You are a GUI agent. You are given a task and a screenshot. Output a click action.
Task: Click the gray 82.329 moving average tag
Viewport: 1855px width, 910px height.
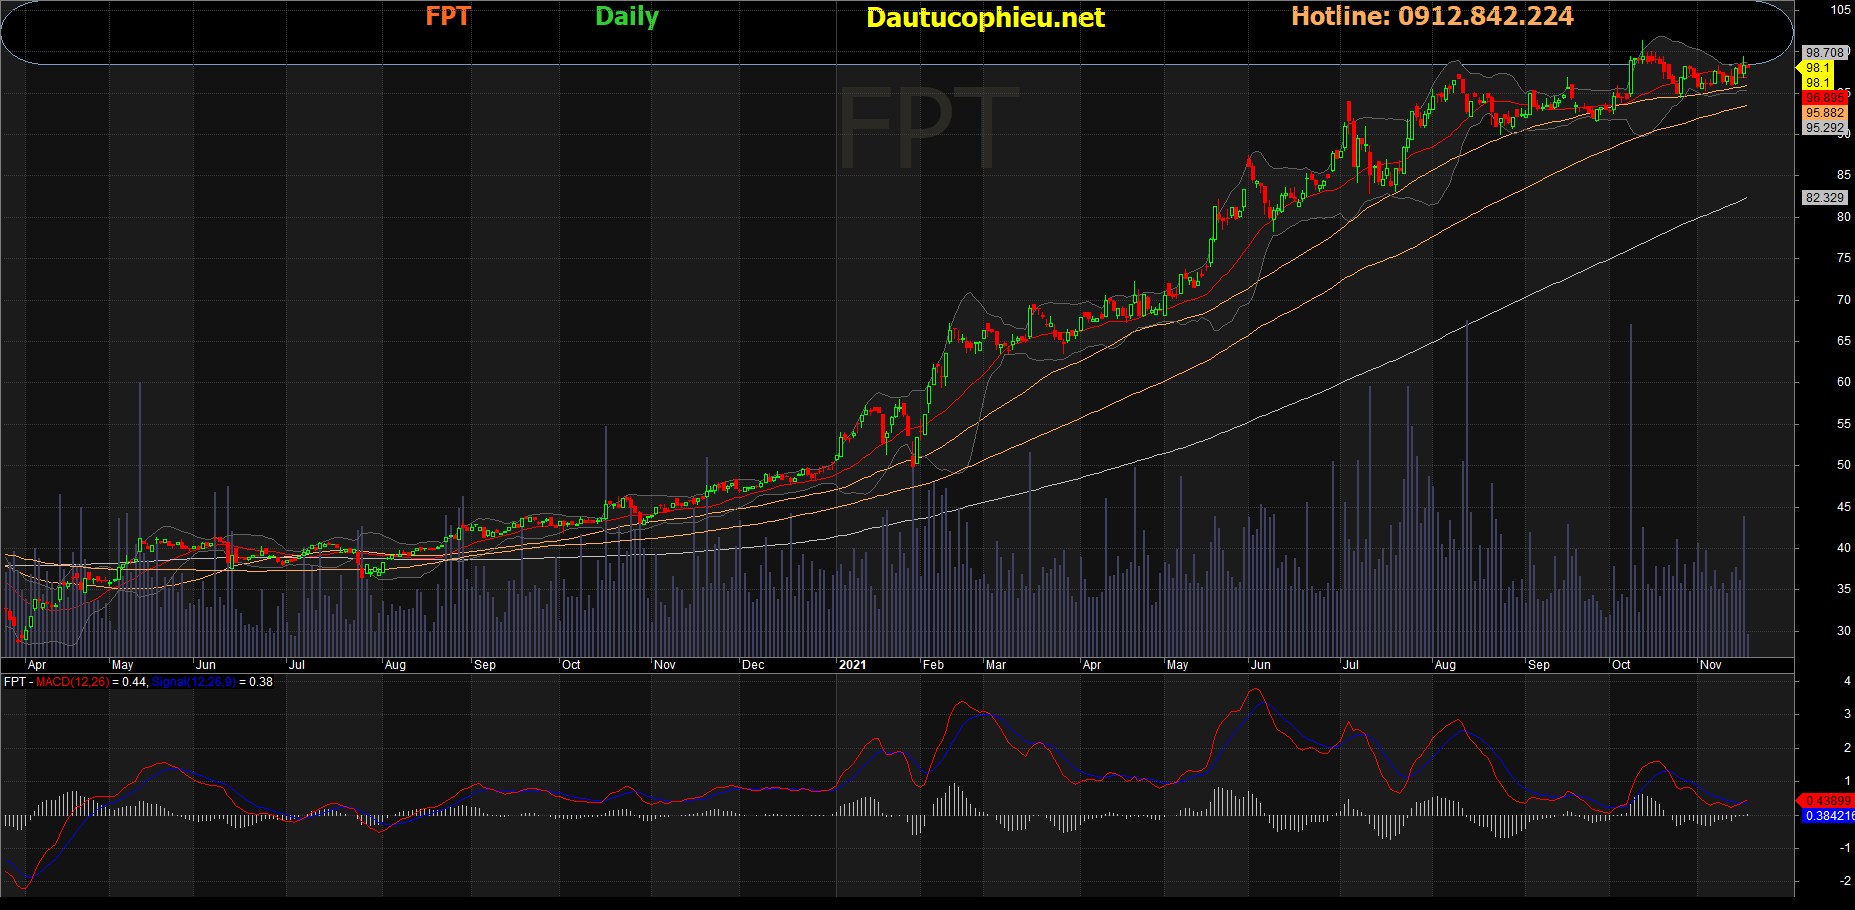pyautogui.click(x=1824, y=198)
